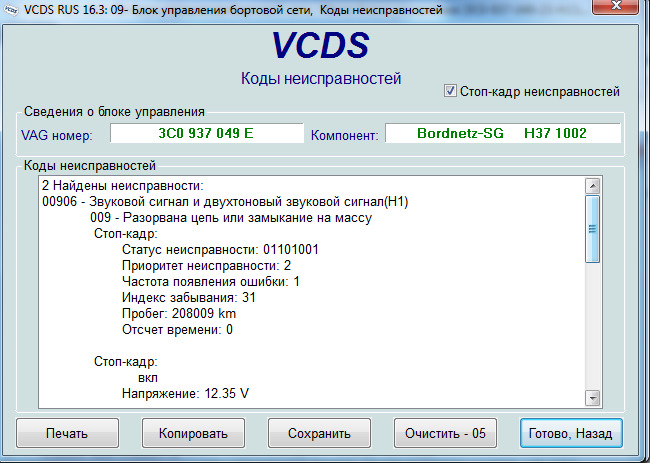Click the Готово, Назад button
This screenshot has height=463, width=650.
[571, 433]
